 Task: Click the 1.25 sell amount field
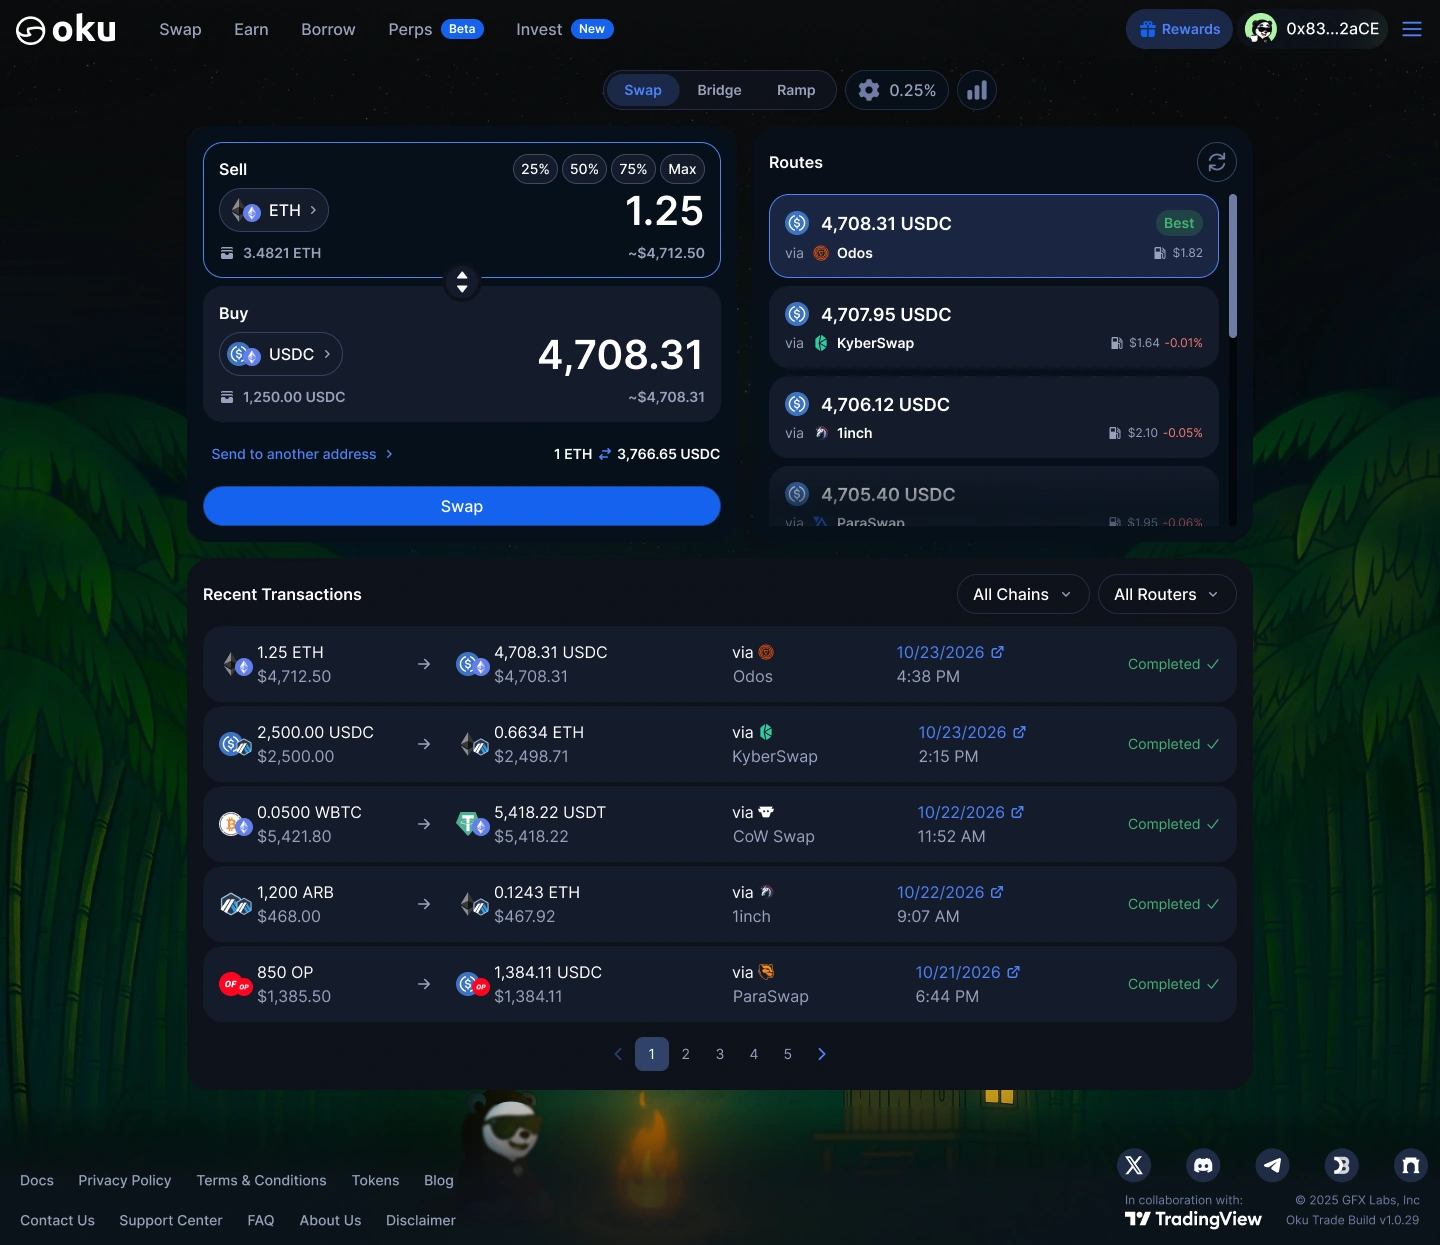[664, 211]
